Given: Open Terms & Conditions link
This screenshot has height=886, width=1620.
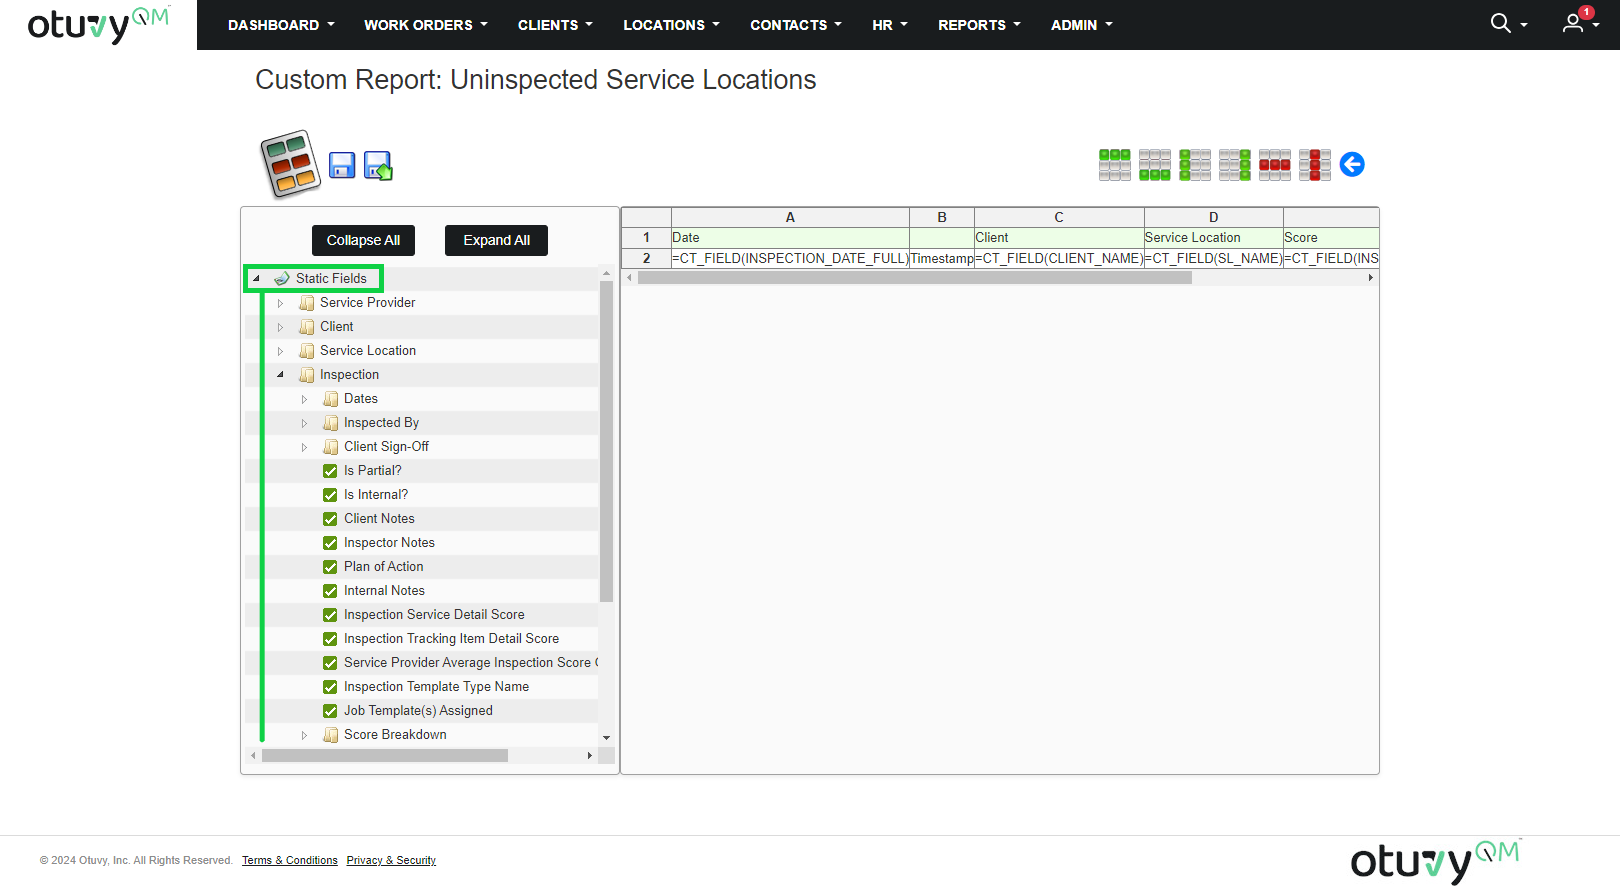Looking at the screenshot, I should pyautogui.click(x=290, y=860).
